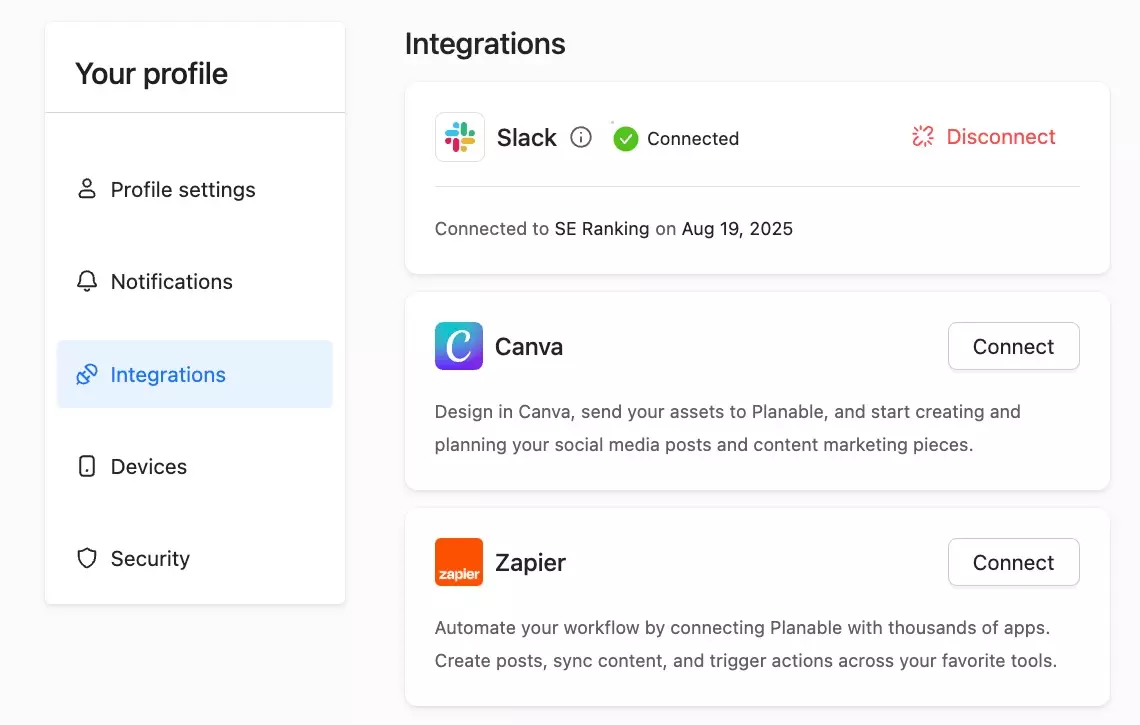The height and width of the screenshot is (725, 1140).
Task: Connect the Zapier integration
Action: (1013, 562)
